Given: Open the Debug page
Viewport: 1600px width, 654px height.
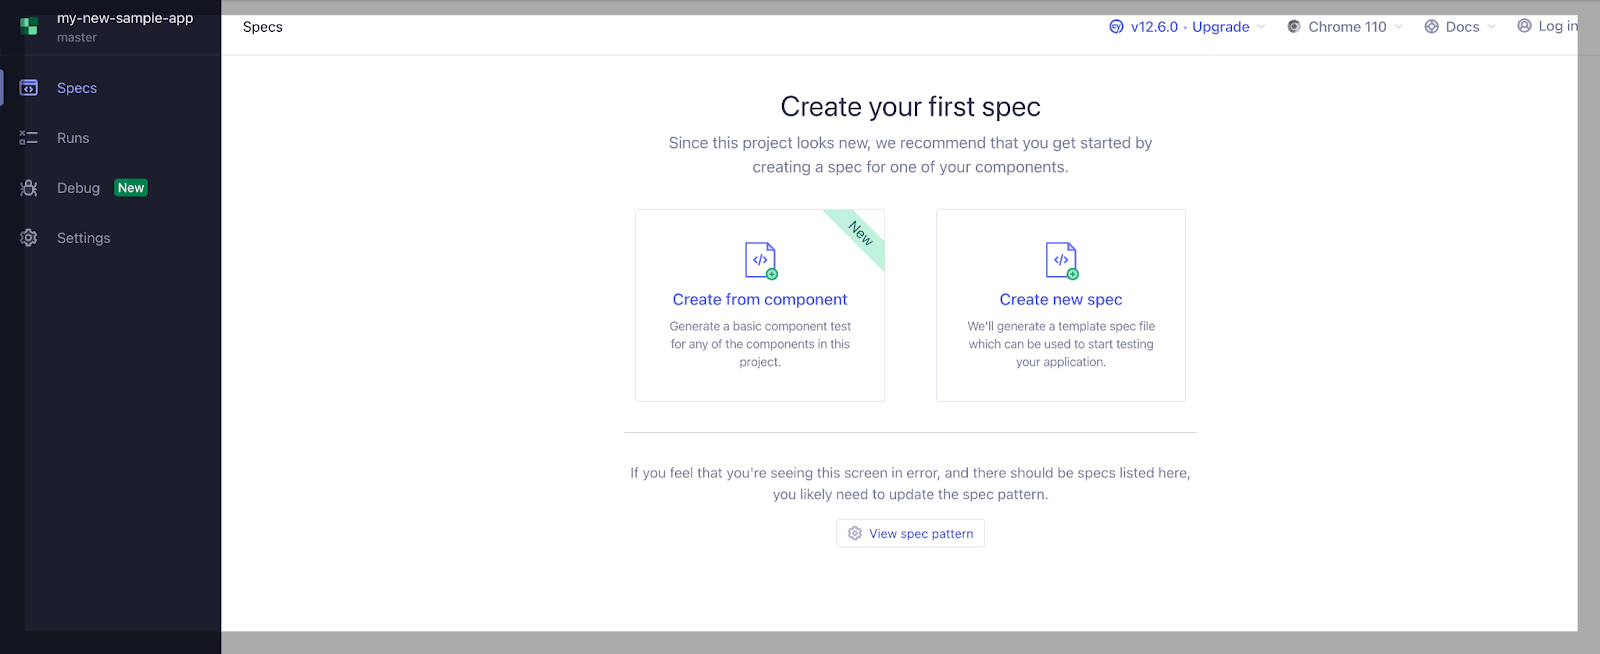Looking at the screenshot, I should (x=78, y=188).
